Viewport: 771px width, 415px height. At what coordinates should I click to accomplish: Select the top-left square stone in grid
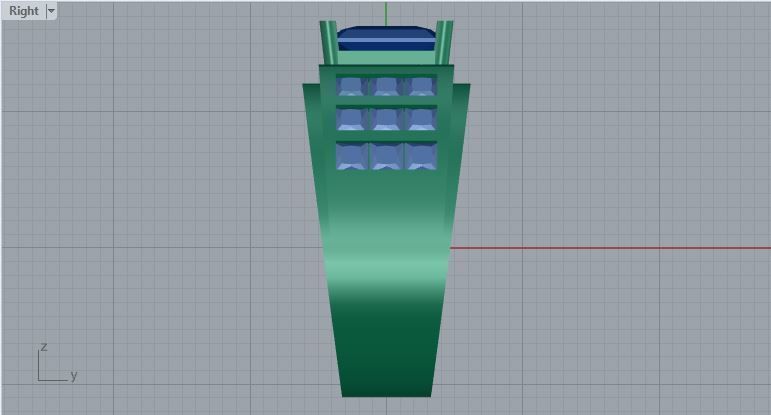point(352,86)
